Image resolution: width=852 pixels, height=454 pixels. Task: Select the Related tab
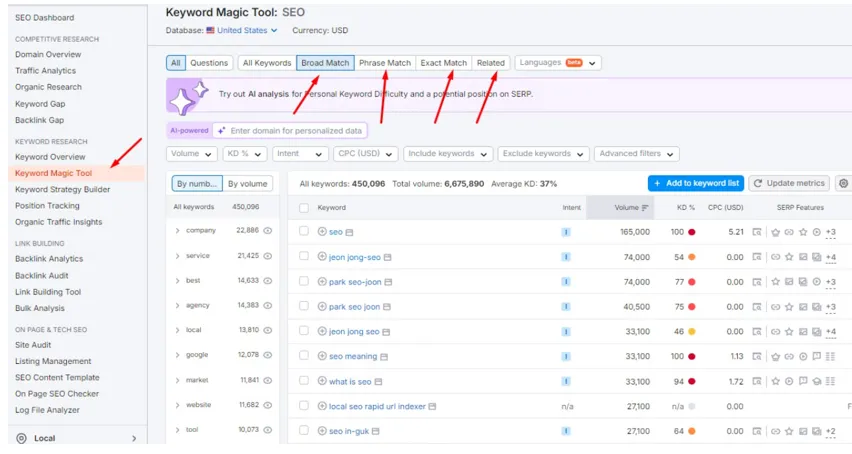pyautogui.click(x=491, y=63)
